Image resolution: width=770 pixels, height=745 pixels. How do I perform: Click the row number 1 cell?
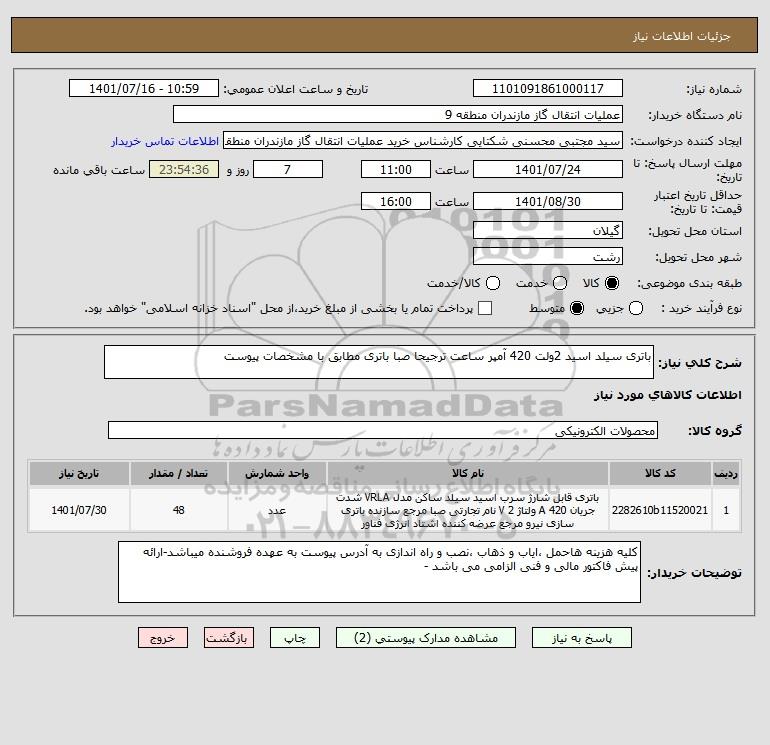[726, 510]
